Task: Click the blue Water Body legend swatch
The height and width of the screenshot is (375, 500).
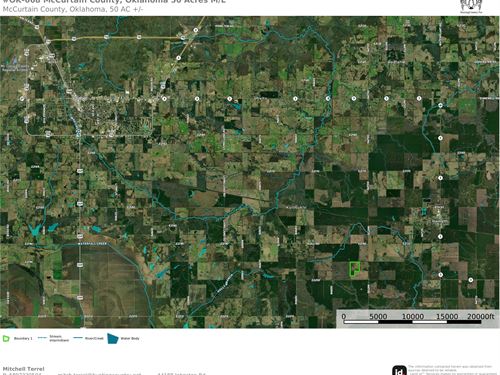Action: 113,338
